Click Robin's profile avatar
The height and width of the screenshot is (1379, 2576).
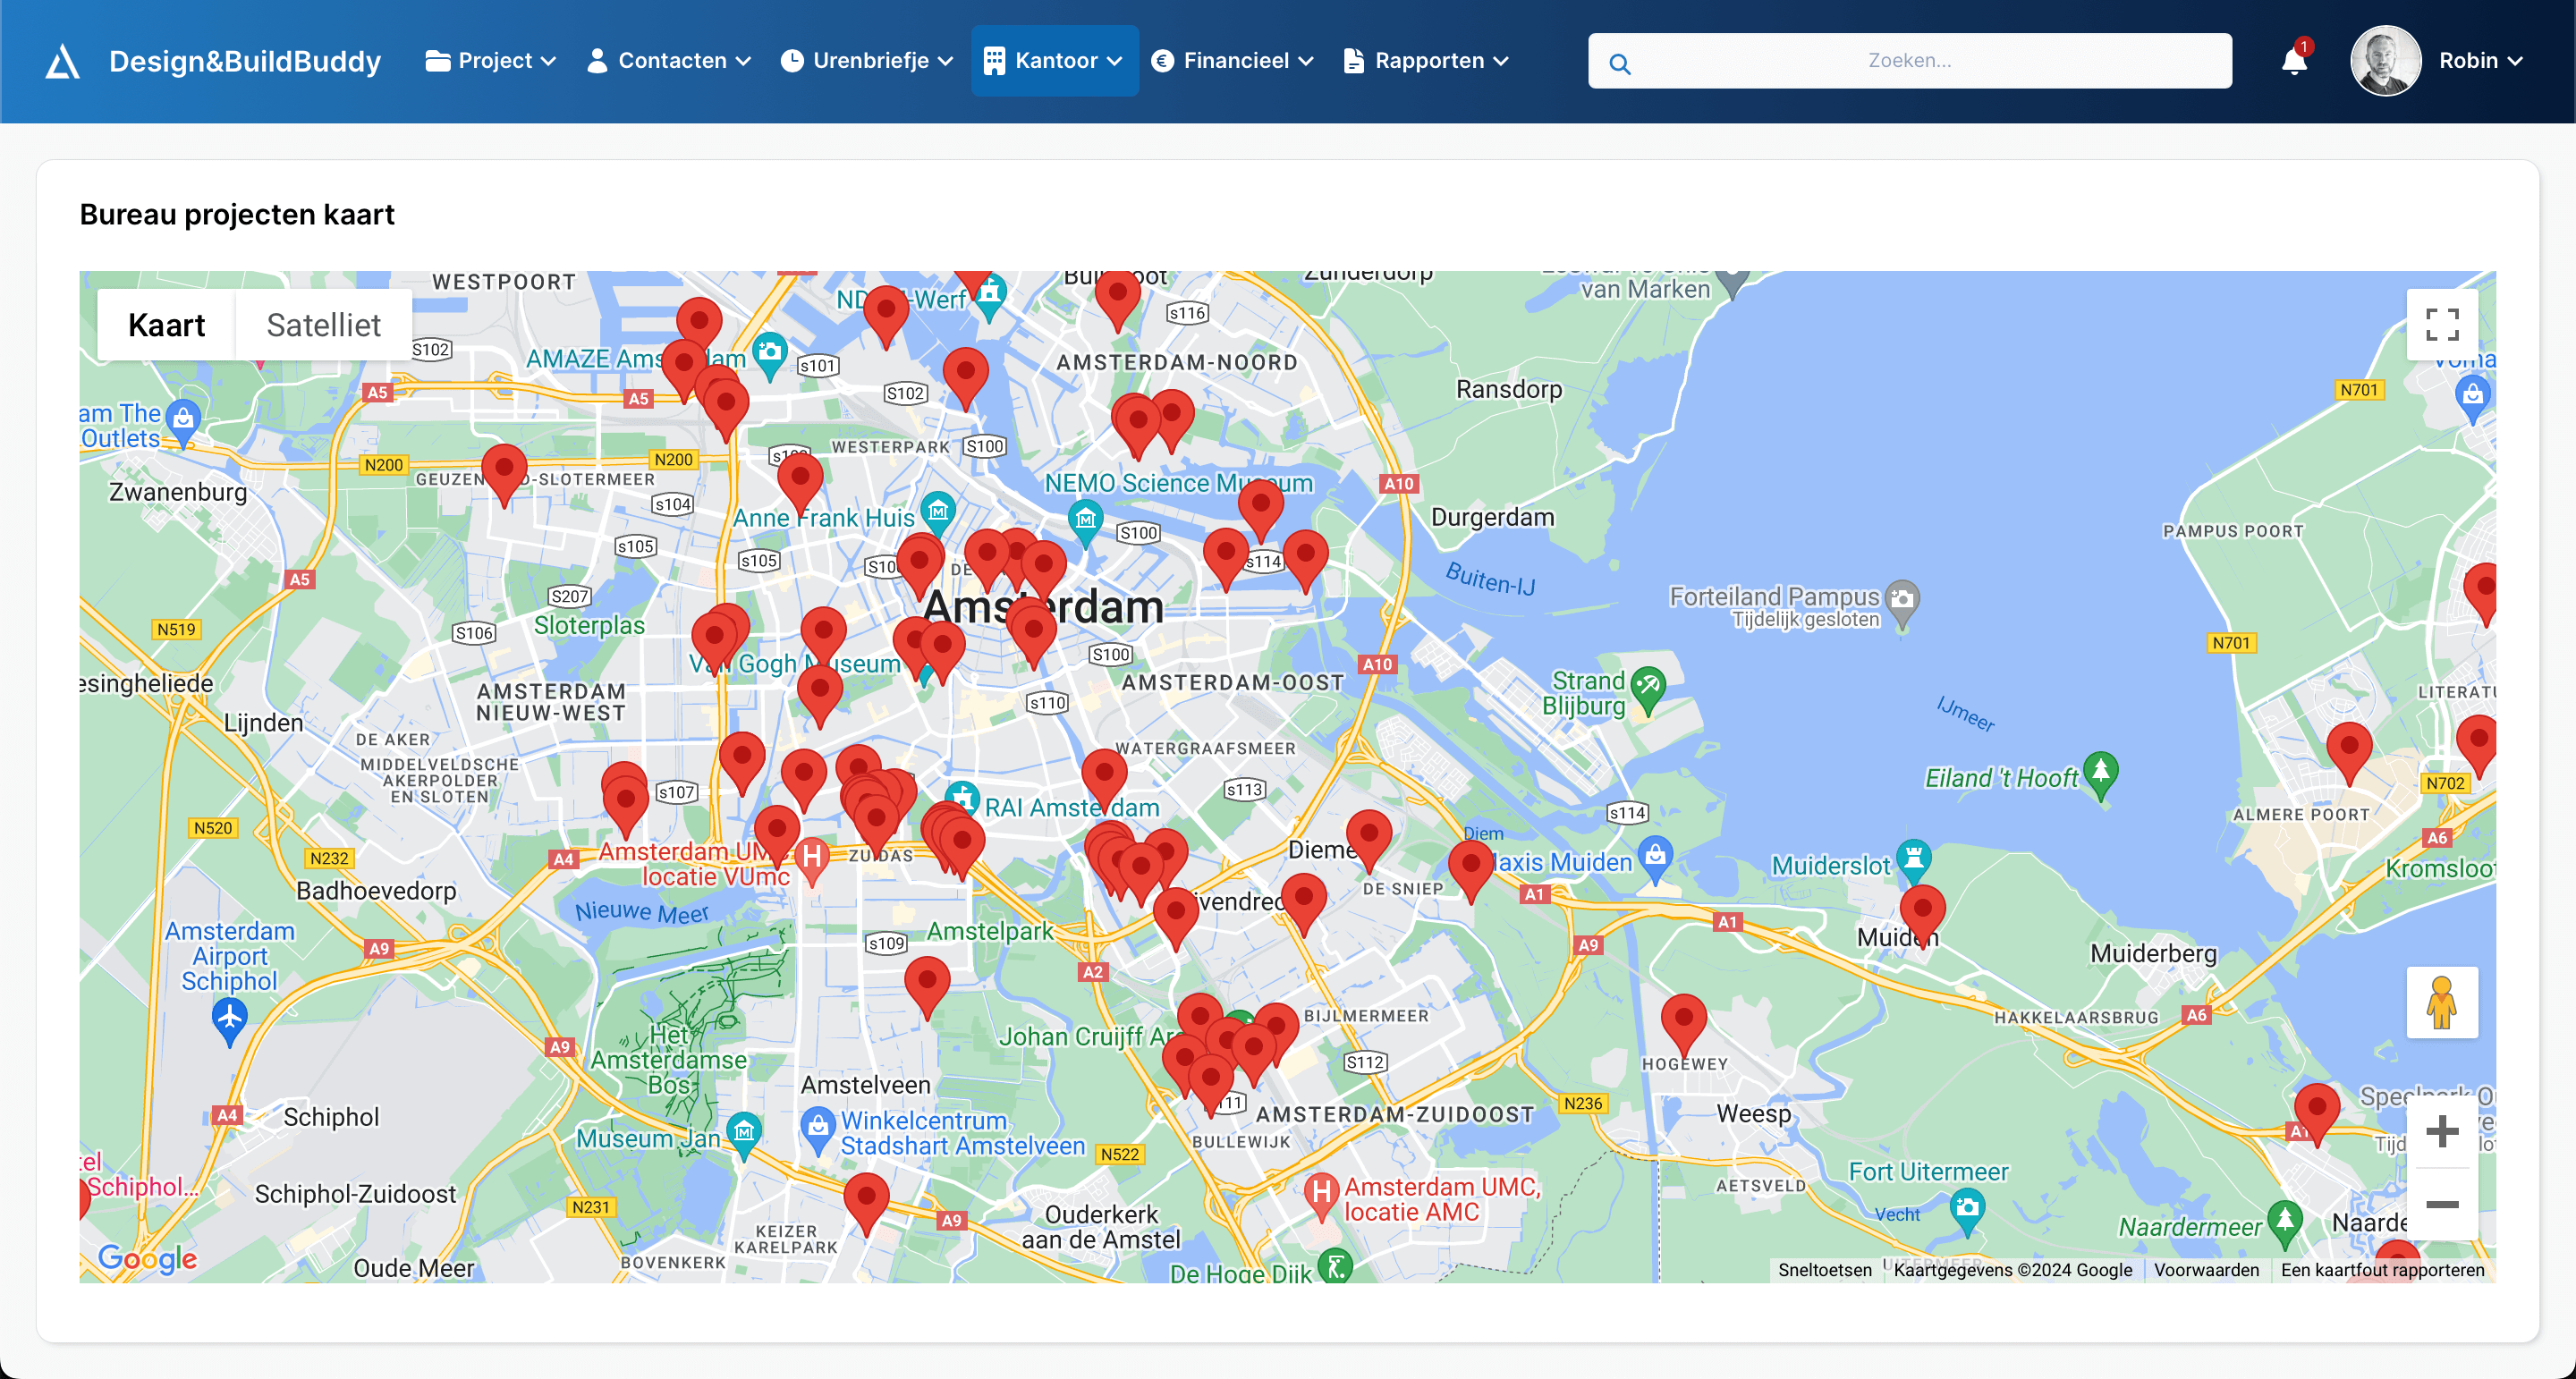click(2386, 61)
